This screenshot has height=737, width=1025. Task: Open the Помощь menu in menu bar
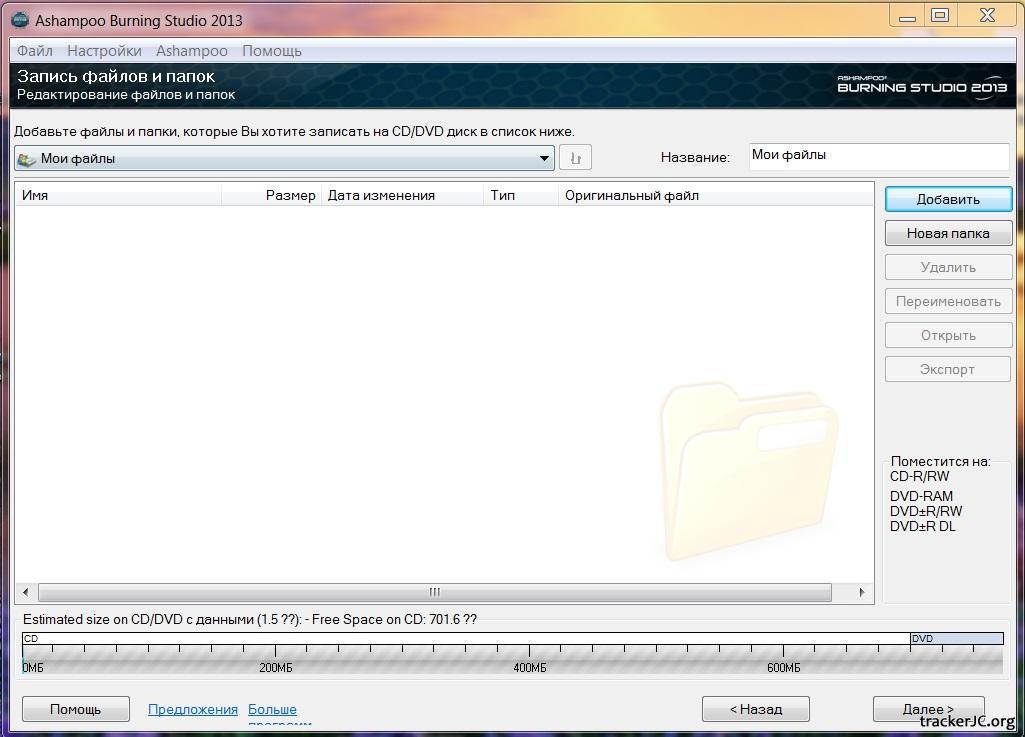(271, 51)
